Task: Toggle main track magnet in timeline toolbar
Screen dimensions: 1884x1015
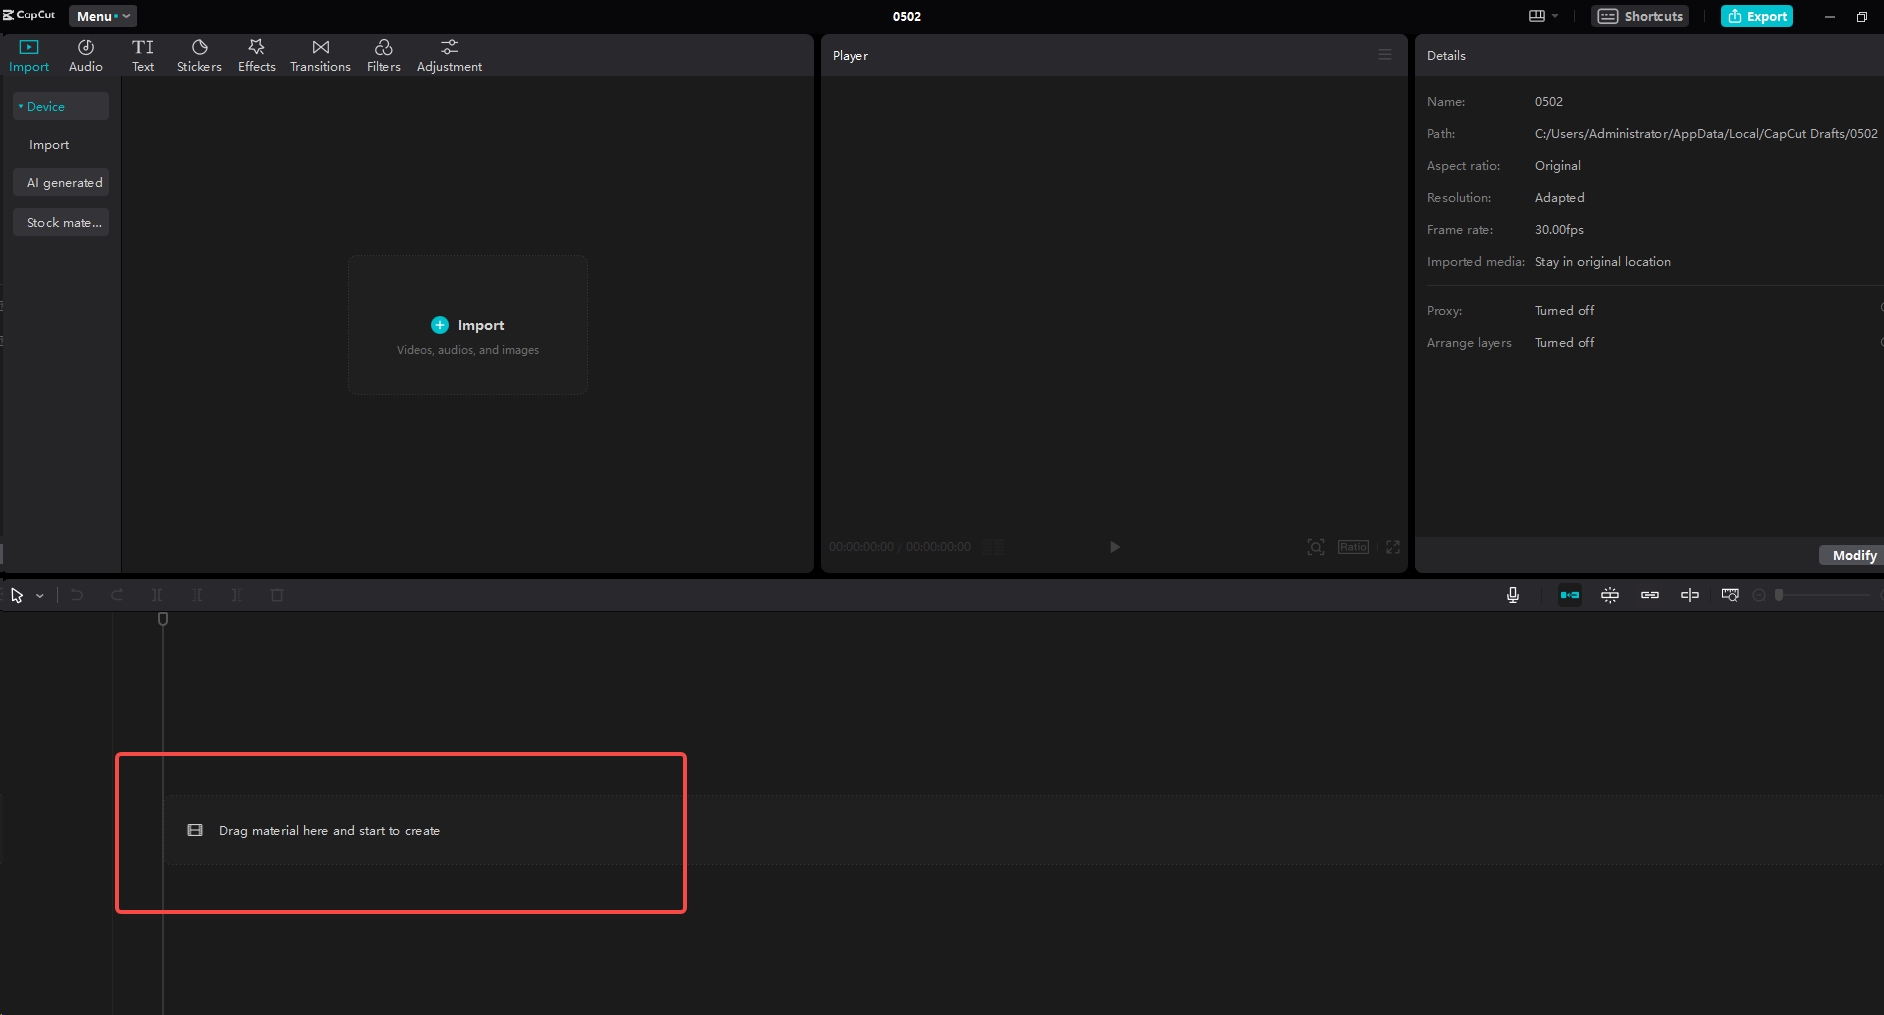Action: 1570,594
